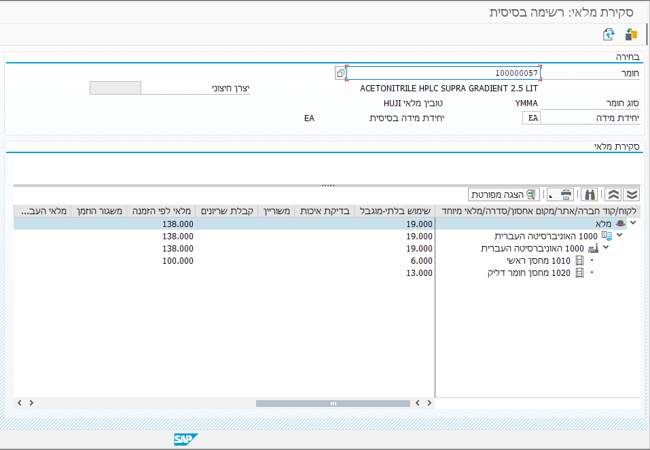Click the horizontal splitter dots handle

coord(327,185)
